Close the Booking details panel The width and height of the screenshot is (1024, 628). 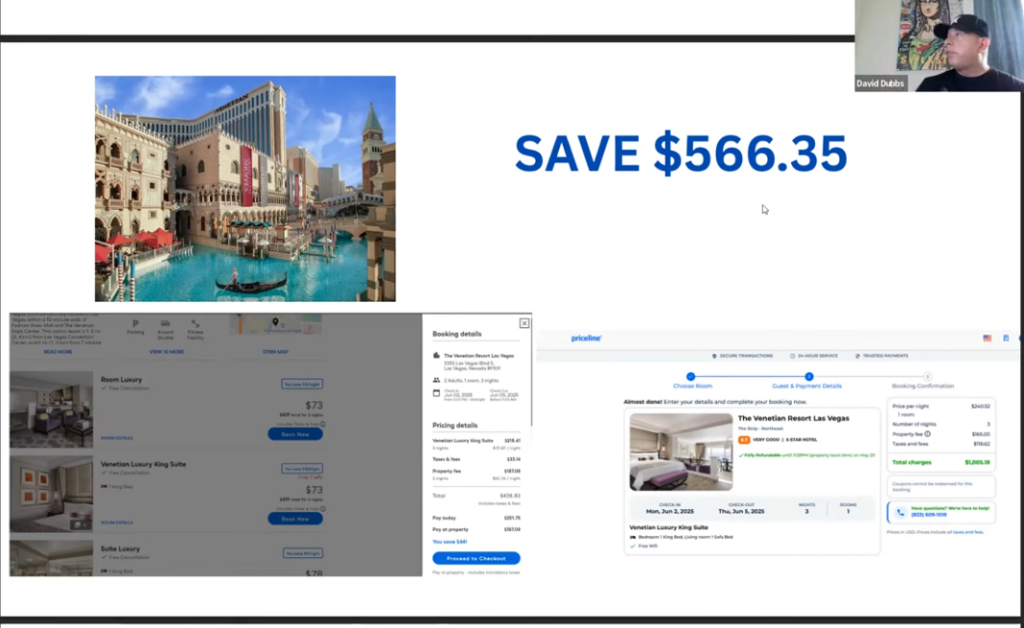point(524,323)
